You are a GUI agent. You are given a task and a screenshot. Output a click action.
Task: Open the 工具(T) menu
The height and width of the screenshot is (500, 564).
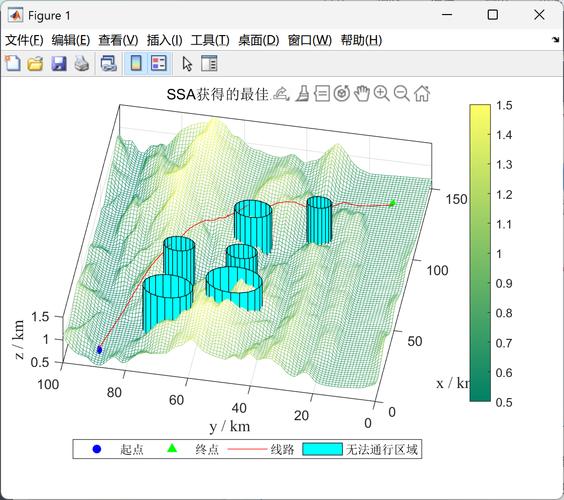210,40
